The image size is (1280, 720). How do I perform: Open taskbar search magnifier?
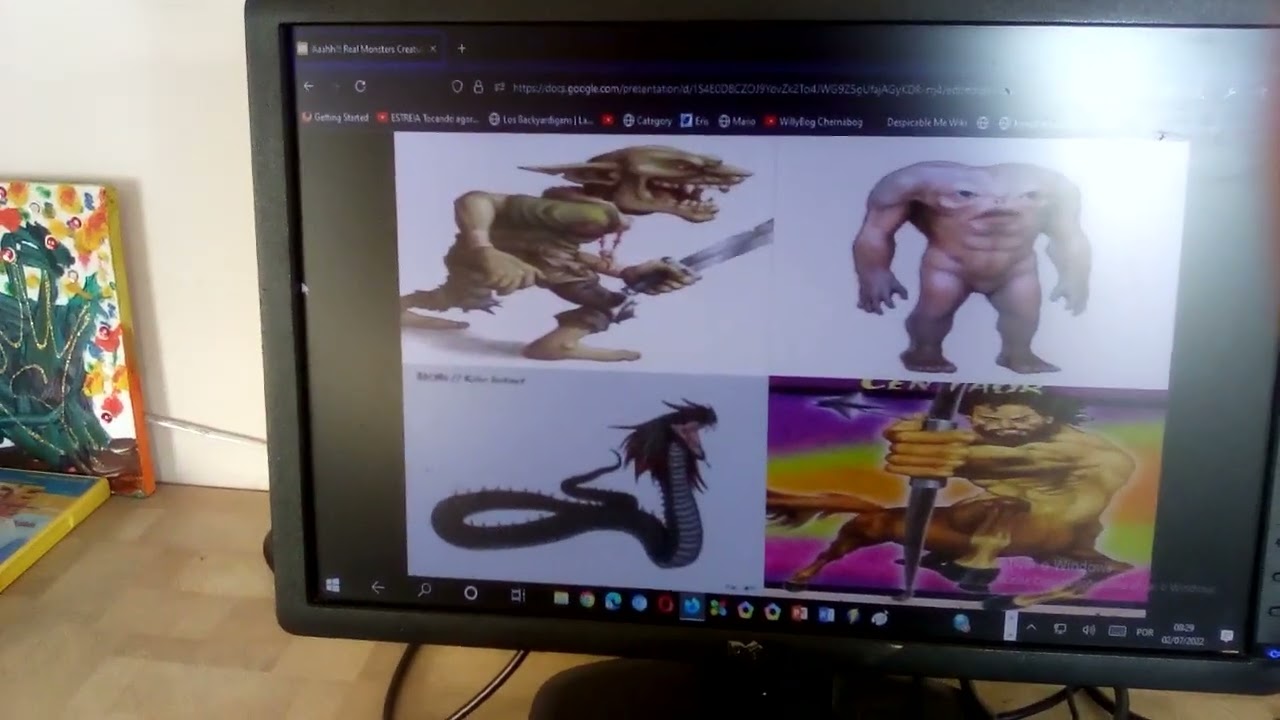[425, 591]
